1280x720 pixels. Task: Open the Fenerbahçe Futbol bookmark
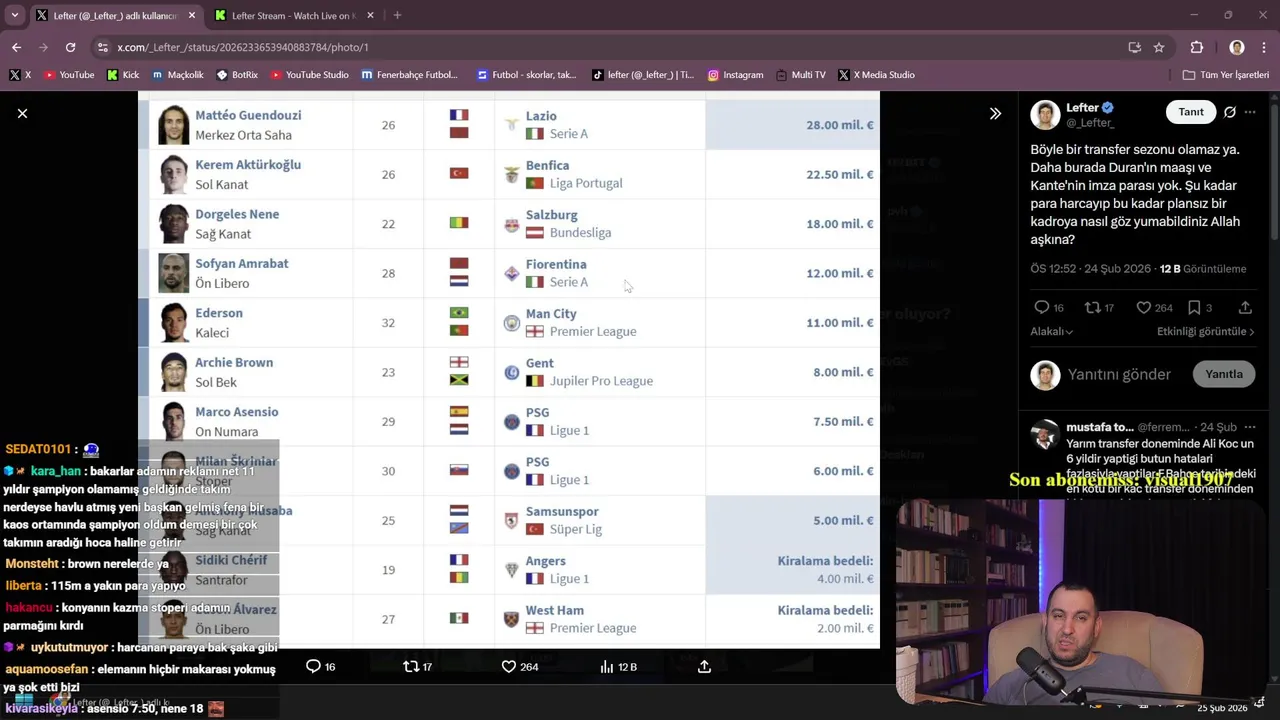pos(409,75)
